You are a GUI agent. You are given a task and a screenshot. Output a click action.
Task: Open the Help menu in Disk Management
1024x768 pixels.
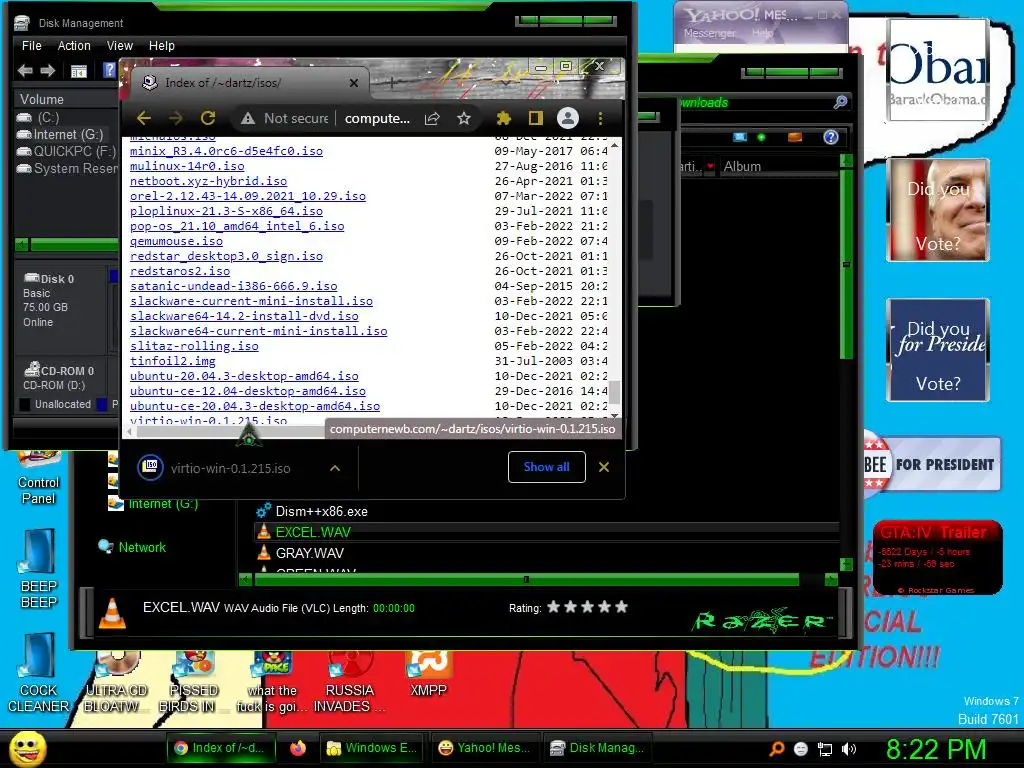tap(161, 46)
